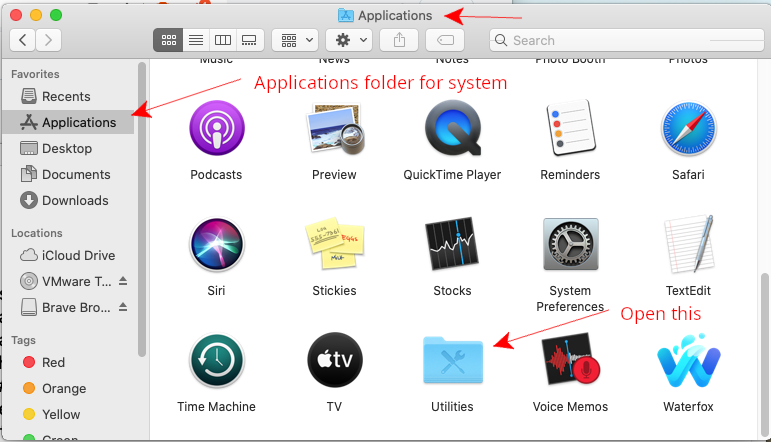The image size is (771, 442).
Task: Select the Stocks app icon
Action: click(452, 243)
